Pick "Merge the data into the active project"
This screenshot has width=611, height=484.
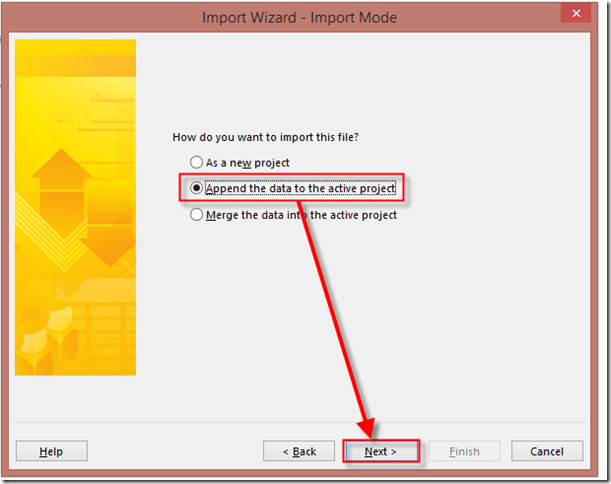coord(300,215)
